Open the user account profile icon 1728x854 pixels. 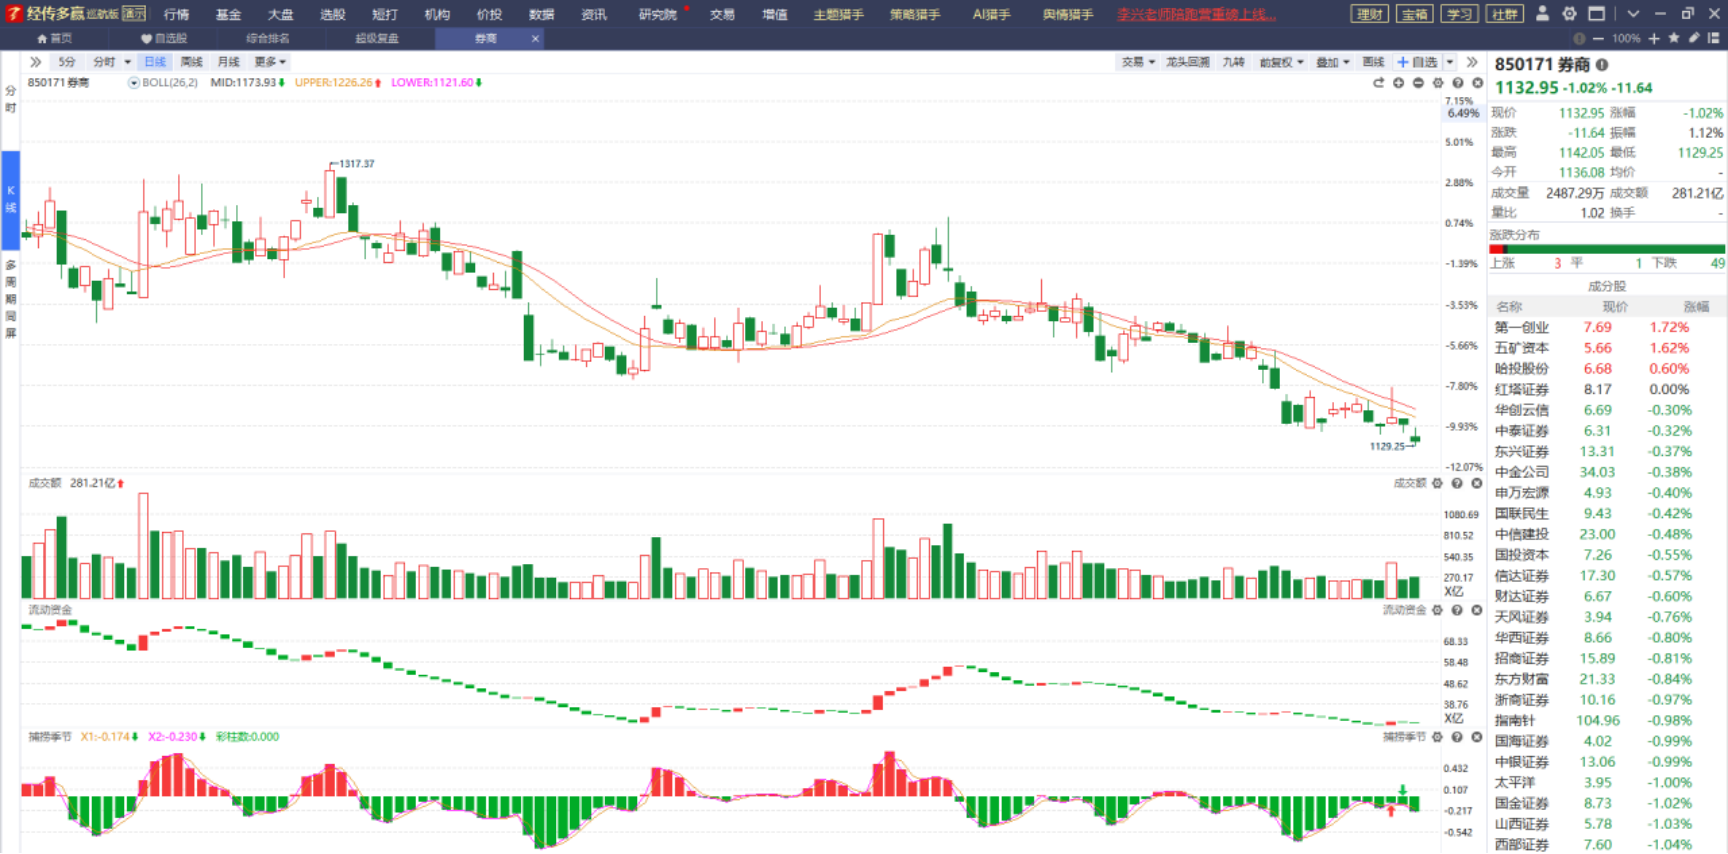pyautogui.click(x=1542, y=14)
